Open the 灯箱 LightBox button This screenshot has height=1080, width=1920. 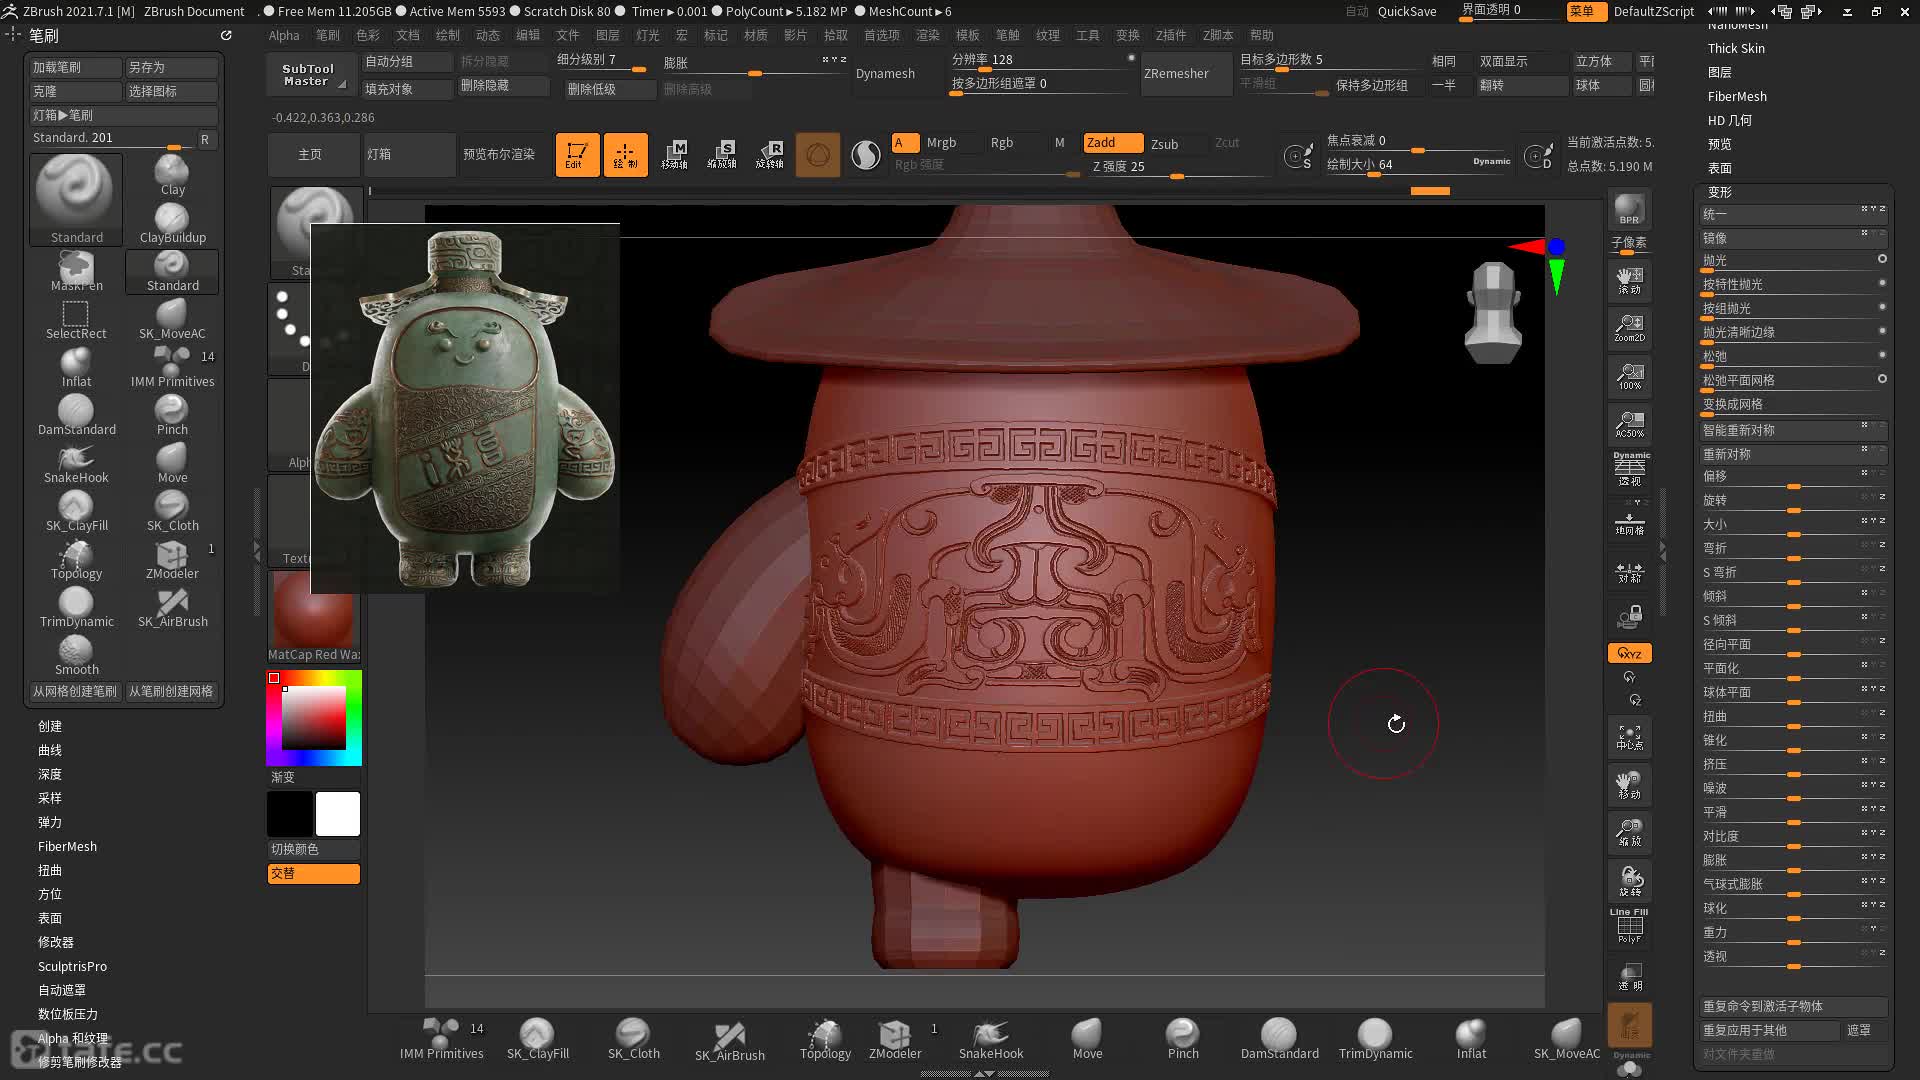click(408, 155)
